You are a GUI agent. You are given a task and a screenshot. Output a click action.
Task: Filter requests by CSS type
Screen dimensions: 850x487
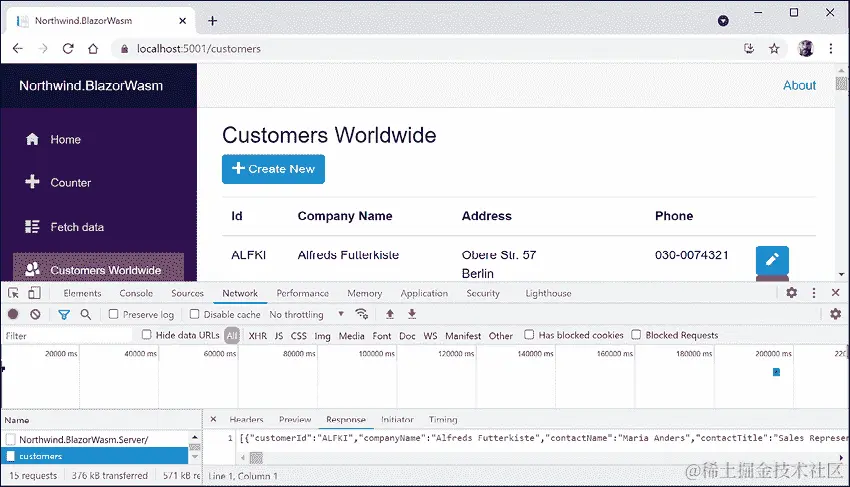pyautogui.click(x=299, y=336)
